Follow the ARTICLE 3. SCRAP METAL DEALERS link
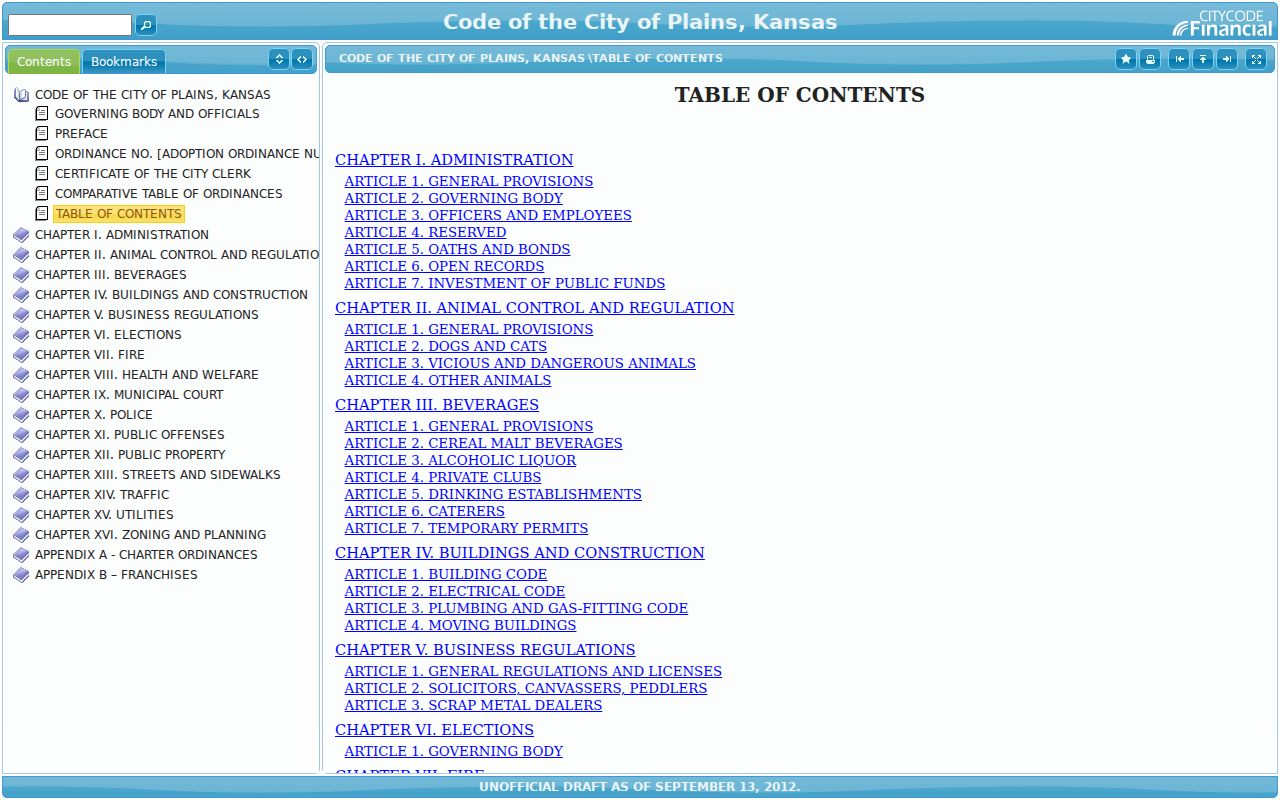Screen dimensions: 1280x800 (473, 705)
